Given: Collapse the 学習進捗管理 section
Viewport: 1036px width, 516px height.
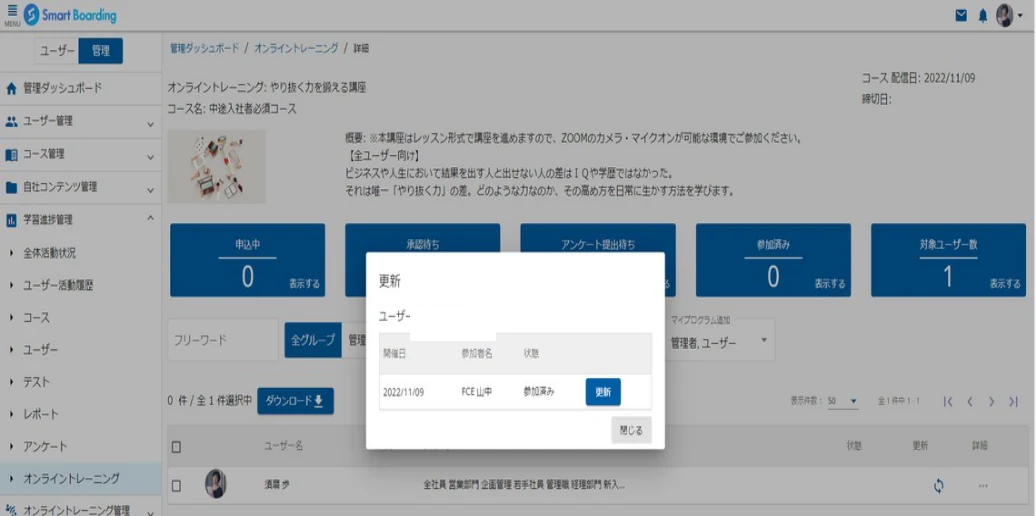Looking at the screenshot, I should (151, 218).
